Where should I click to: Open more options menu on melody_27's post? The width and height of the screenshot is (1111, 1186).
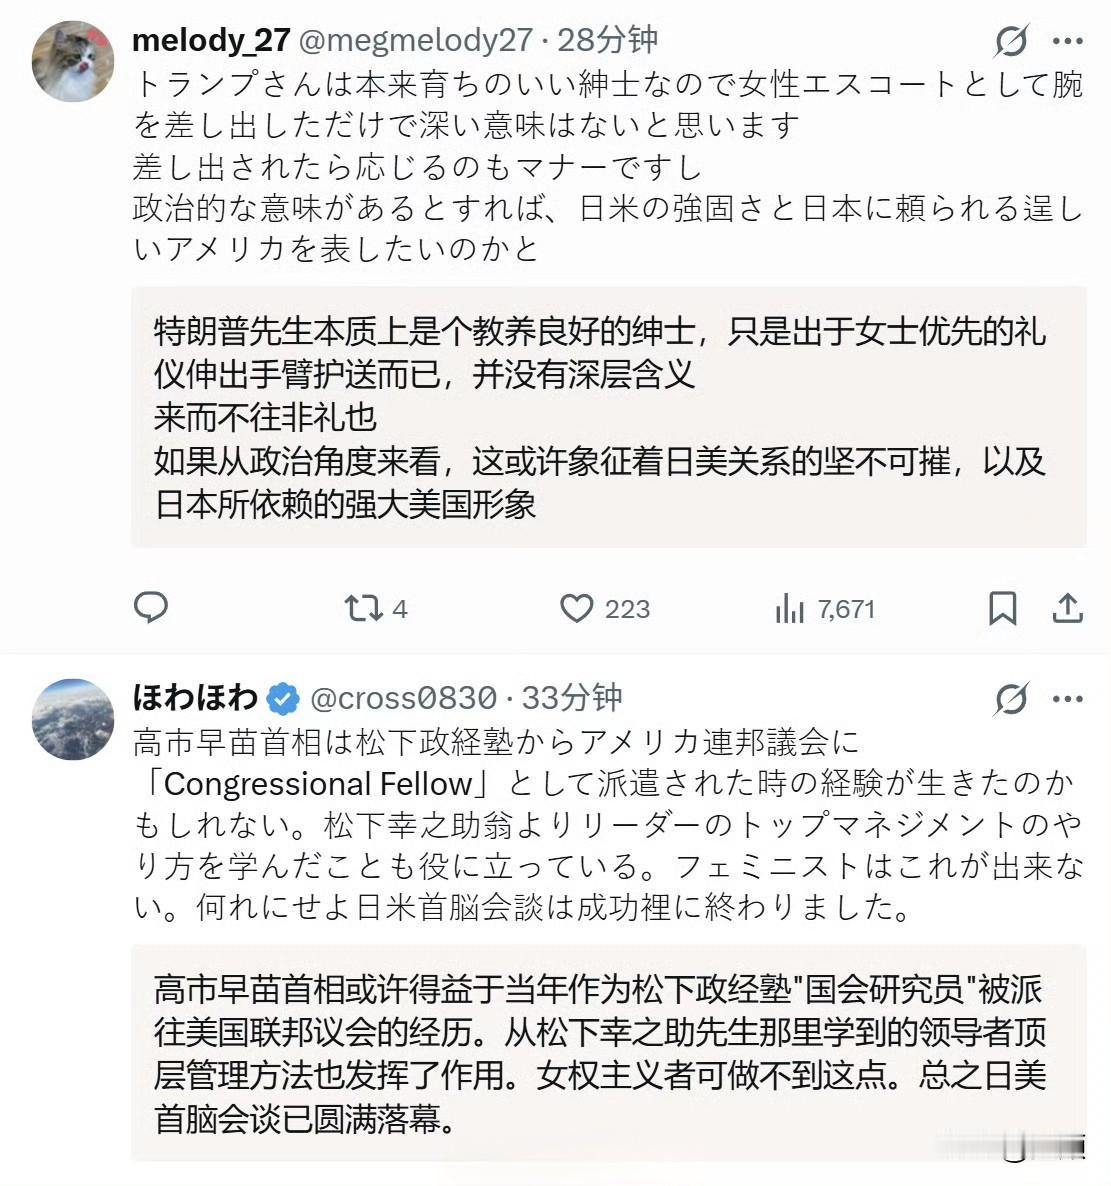click(1068, 41)
